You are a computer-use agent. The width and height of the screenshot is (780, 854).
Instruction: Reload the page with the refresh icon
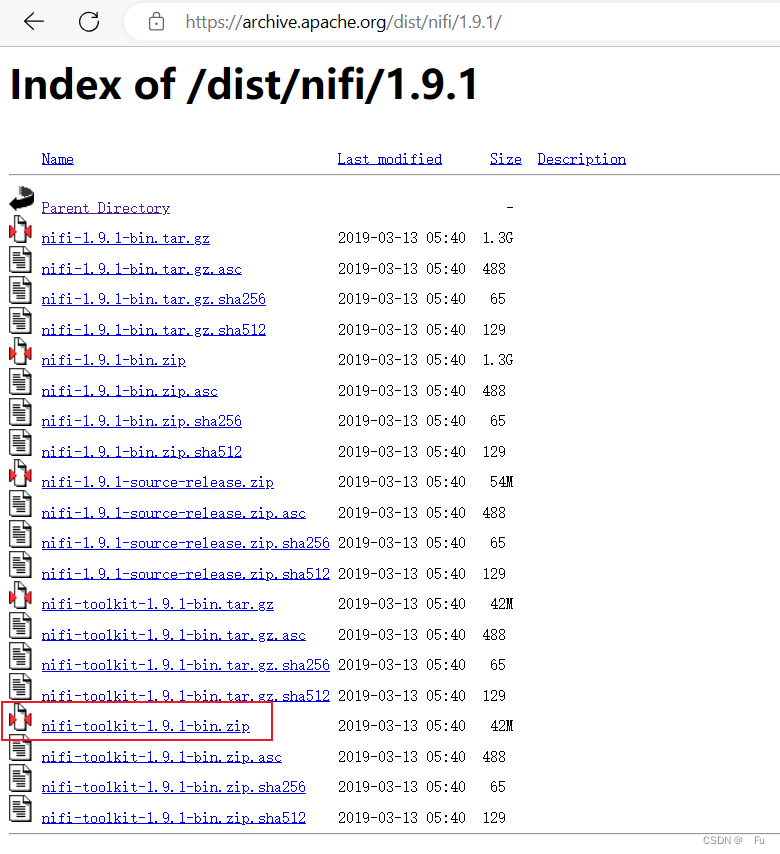[x=89, y=22]
